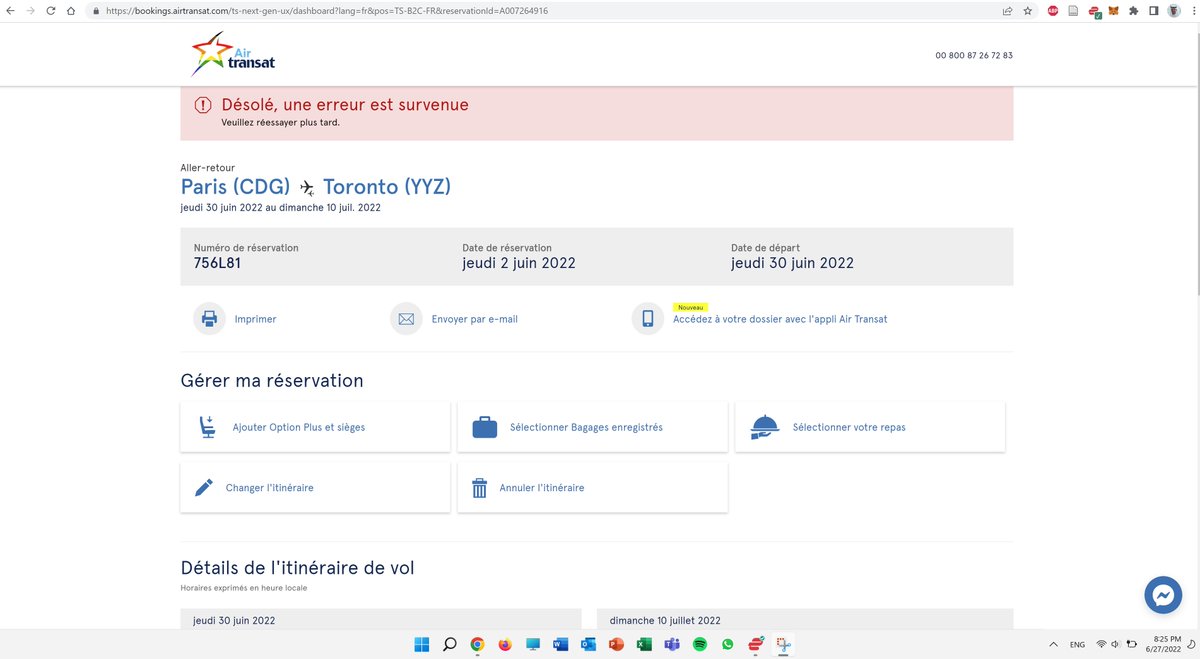The image size is (1200, 659).
Task: Click the printer icon beside Imprimer
Action: 209,319
